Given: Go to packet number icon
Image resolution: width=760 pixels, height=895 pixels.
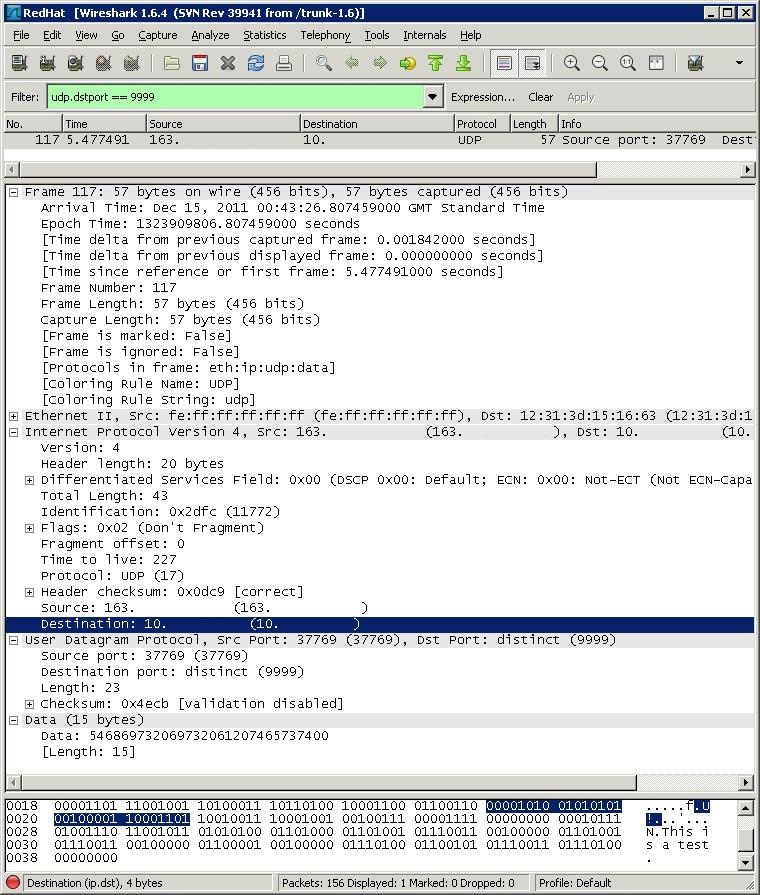Looking at the screenshot, I should (408, 63).
